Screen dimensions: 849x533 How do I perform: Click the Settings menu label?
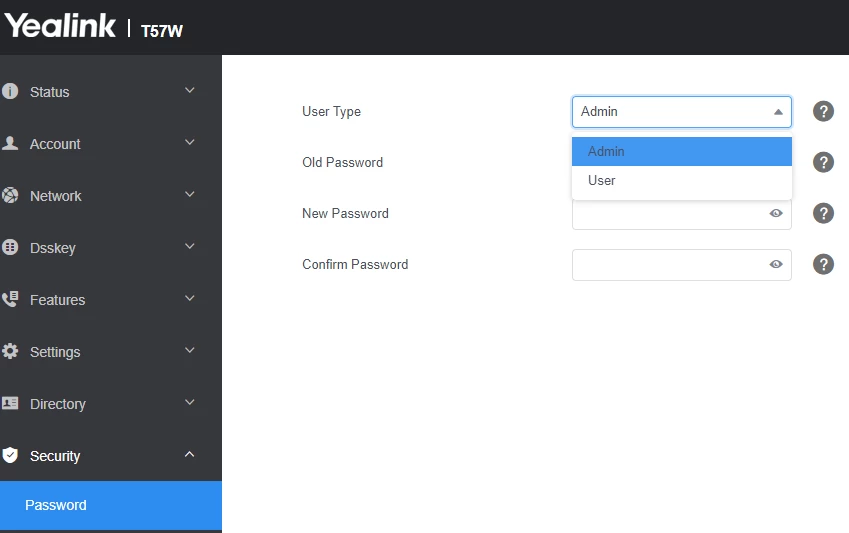(x=55, y=352)
